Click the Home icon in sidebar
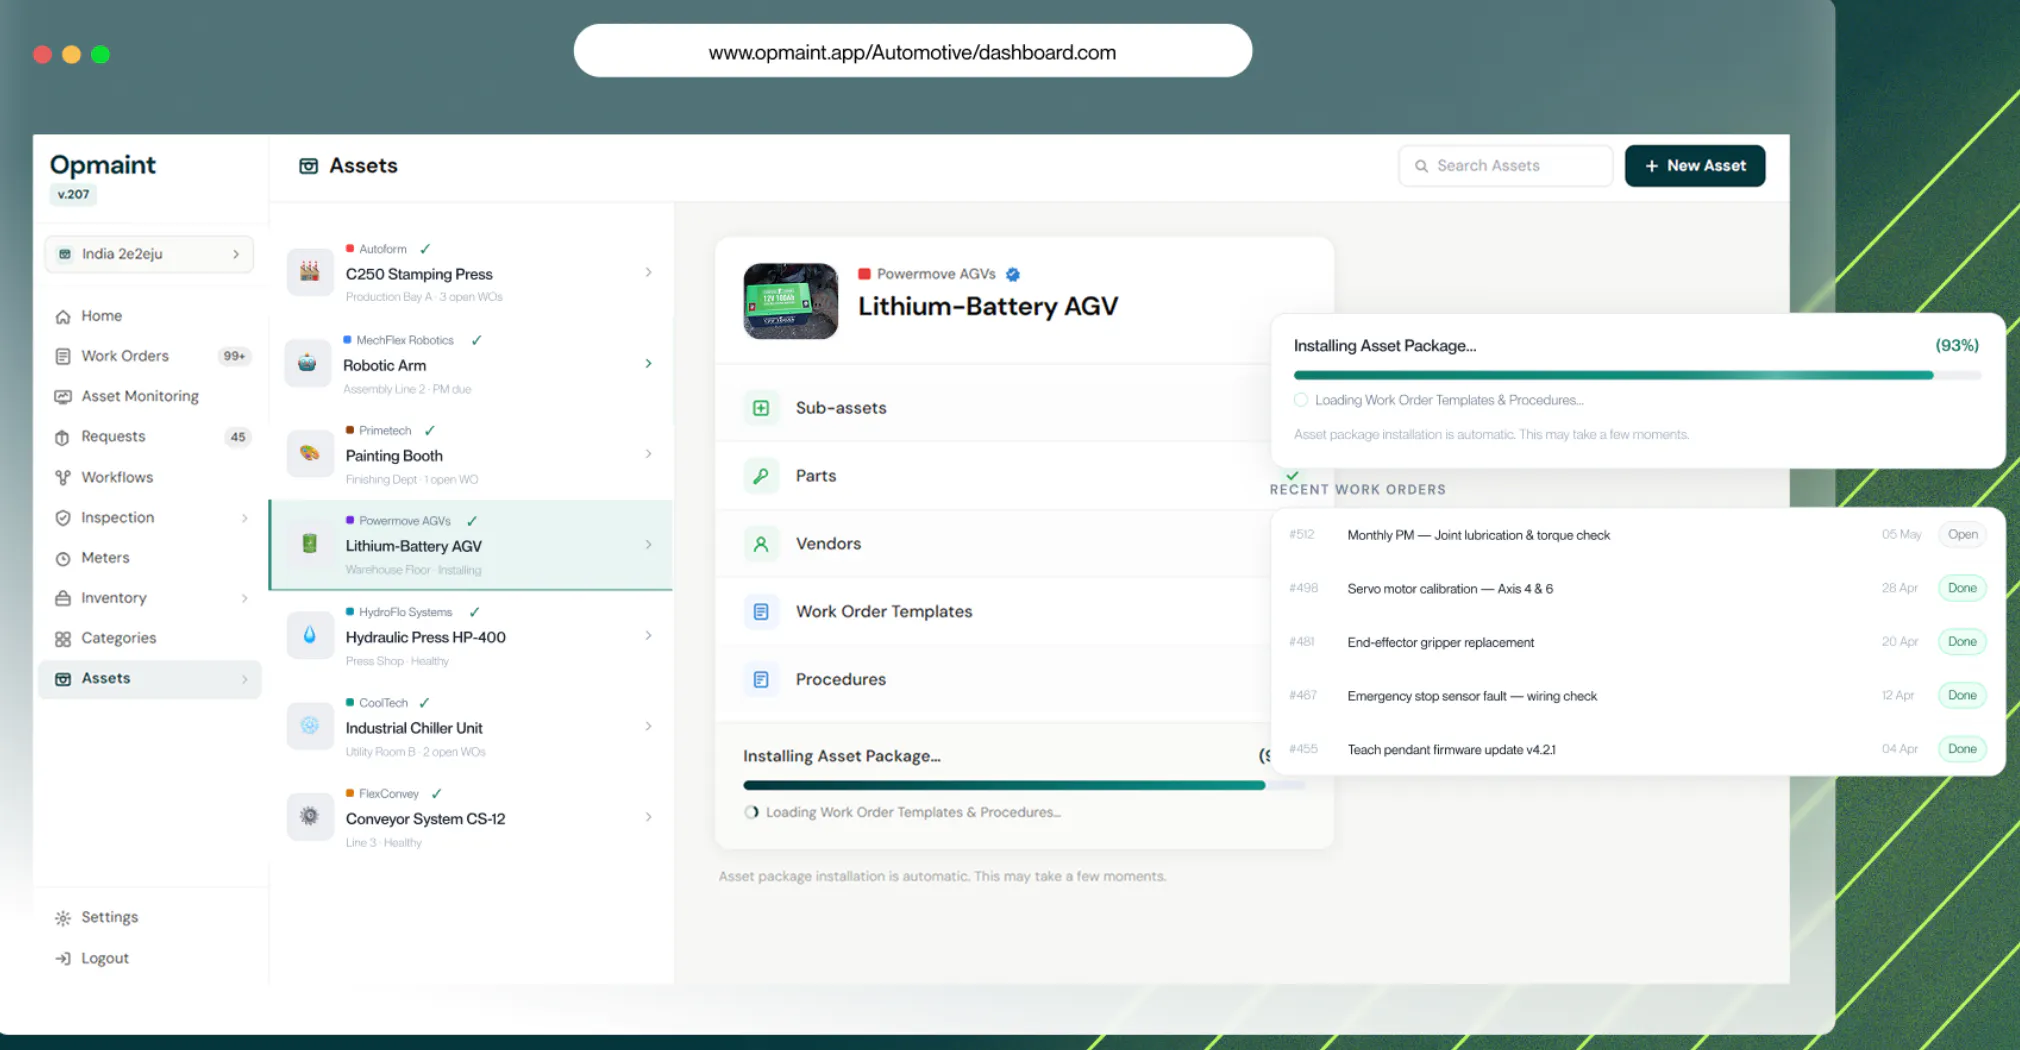The width and height of the screenshot is (2020, 1050). 63,317
